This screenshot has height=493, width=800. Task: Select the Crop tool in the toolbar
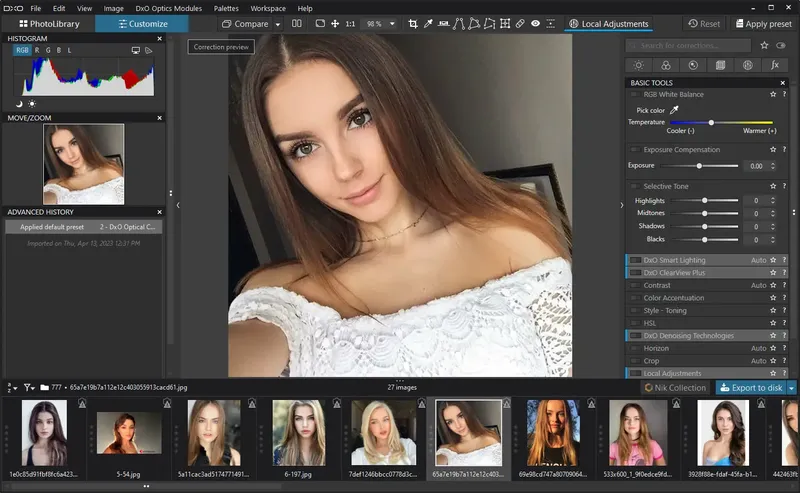[412, 23]
